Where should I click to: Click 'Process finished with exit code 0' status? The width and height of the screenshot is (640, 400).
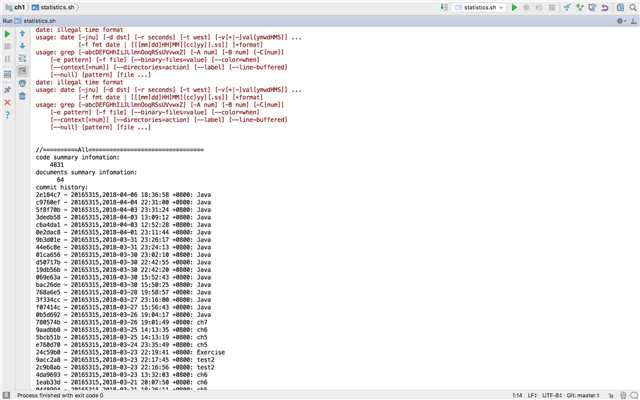60,396
